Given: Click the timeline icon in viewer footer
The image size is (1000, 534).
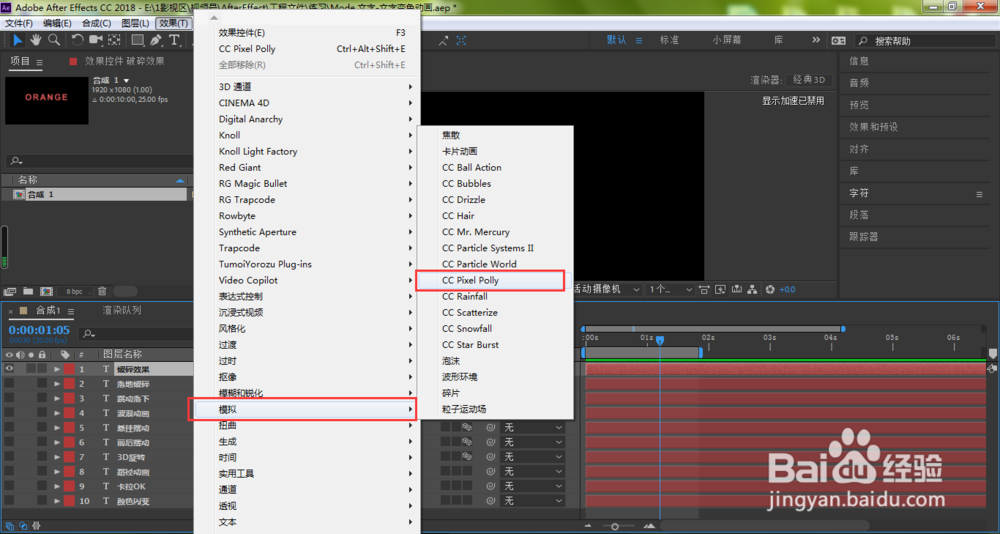Looking at the screenshot, I should 737,290.
